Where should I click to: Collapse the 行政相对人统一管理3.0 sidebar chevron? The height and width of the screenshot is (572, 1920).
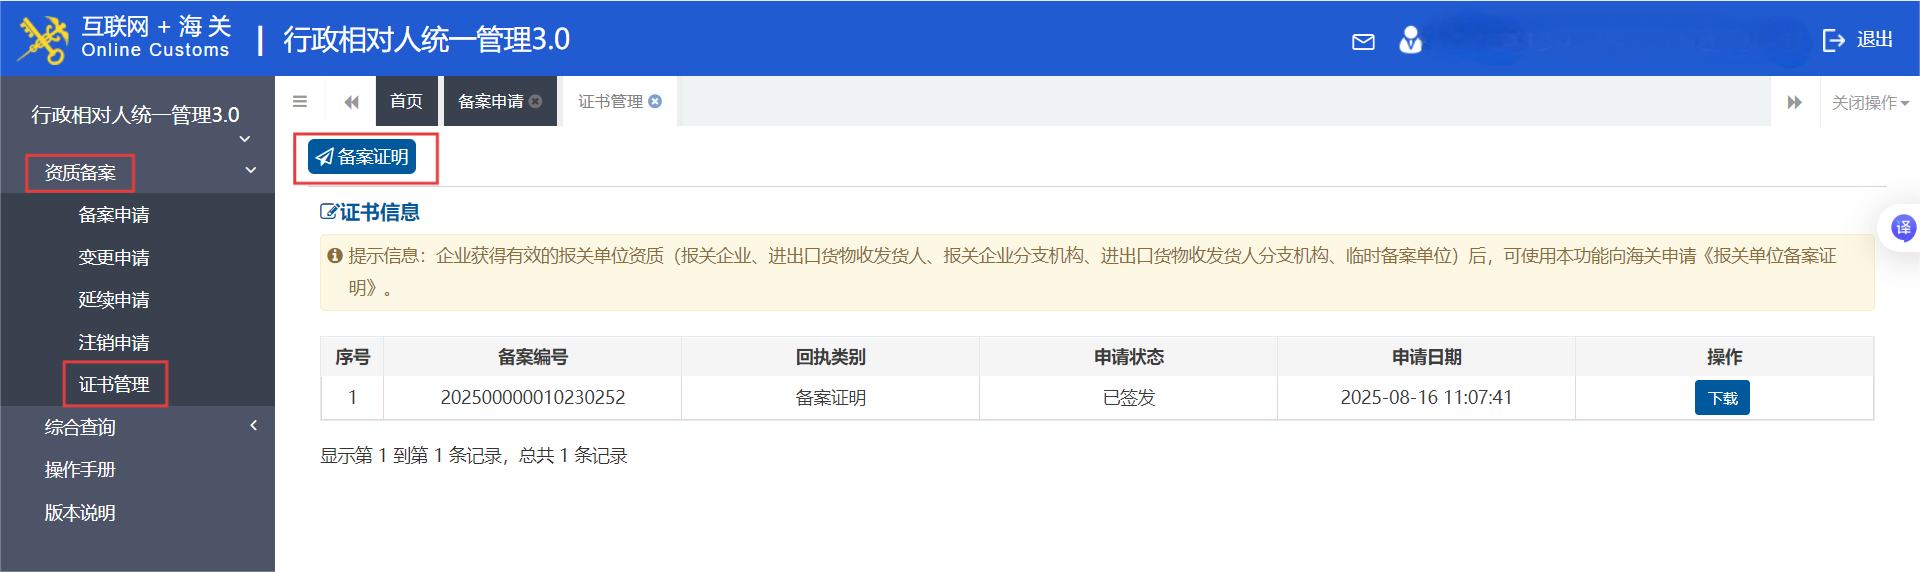tap(245, 139)
